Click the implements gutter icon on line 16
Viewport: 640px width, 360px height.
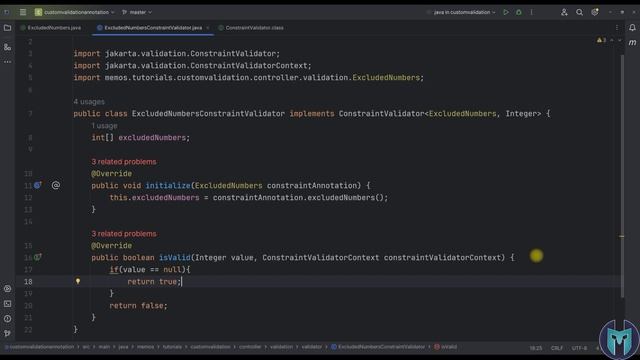(38, 257)
